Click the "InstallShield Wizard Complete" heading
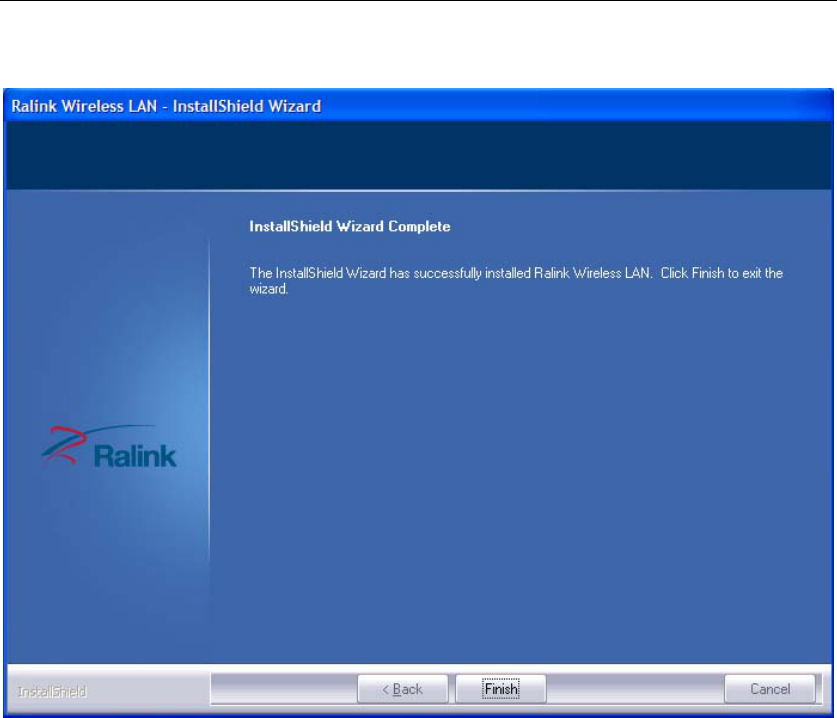 pos(350,226)
